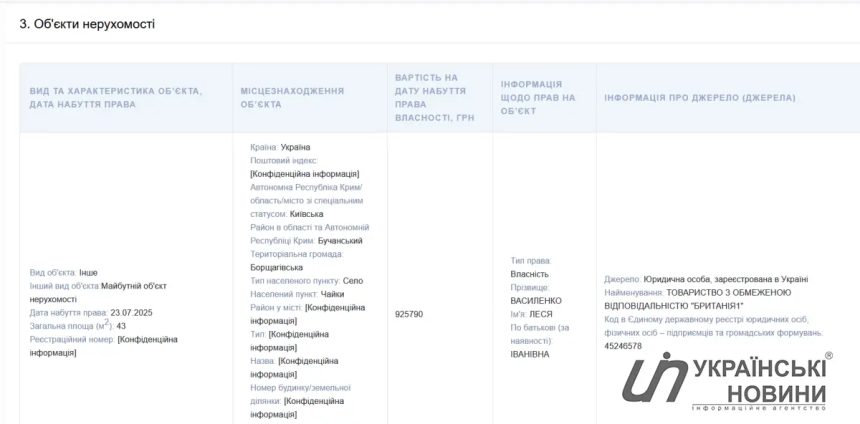Click the acquisition date 23.07.2025
This screenshot has width=860, height=424.
click(x=130, y=312)
